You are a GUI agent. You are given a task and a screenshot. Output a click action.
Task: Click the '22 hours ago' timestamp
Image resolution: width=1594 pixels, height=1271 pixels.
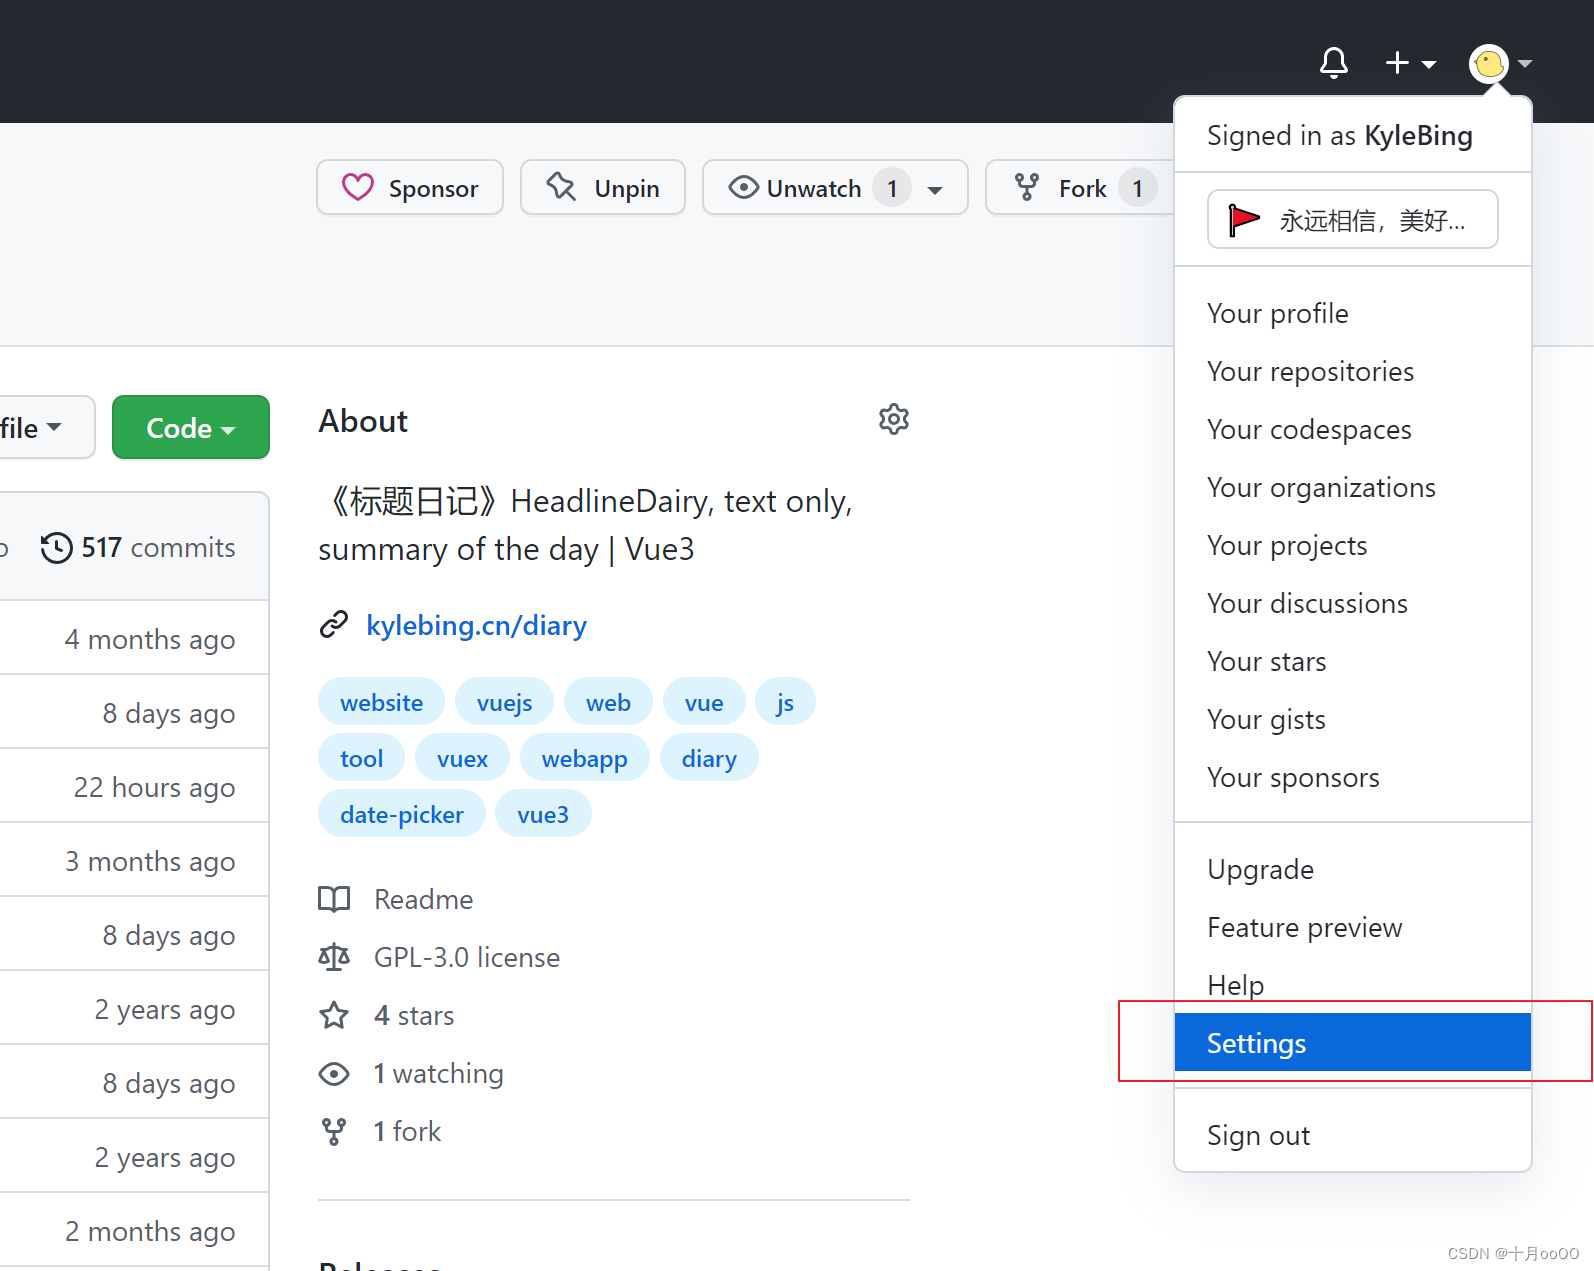[154, 787]
